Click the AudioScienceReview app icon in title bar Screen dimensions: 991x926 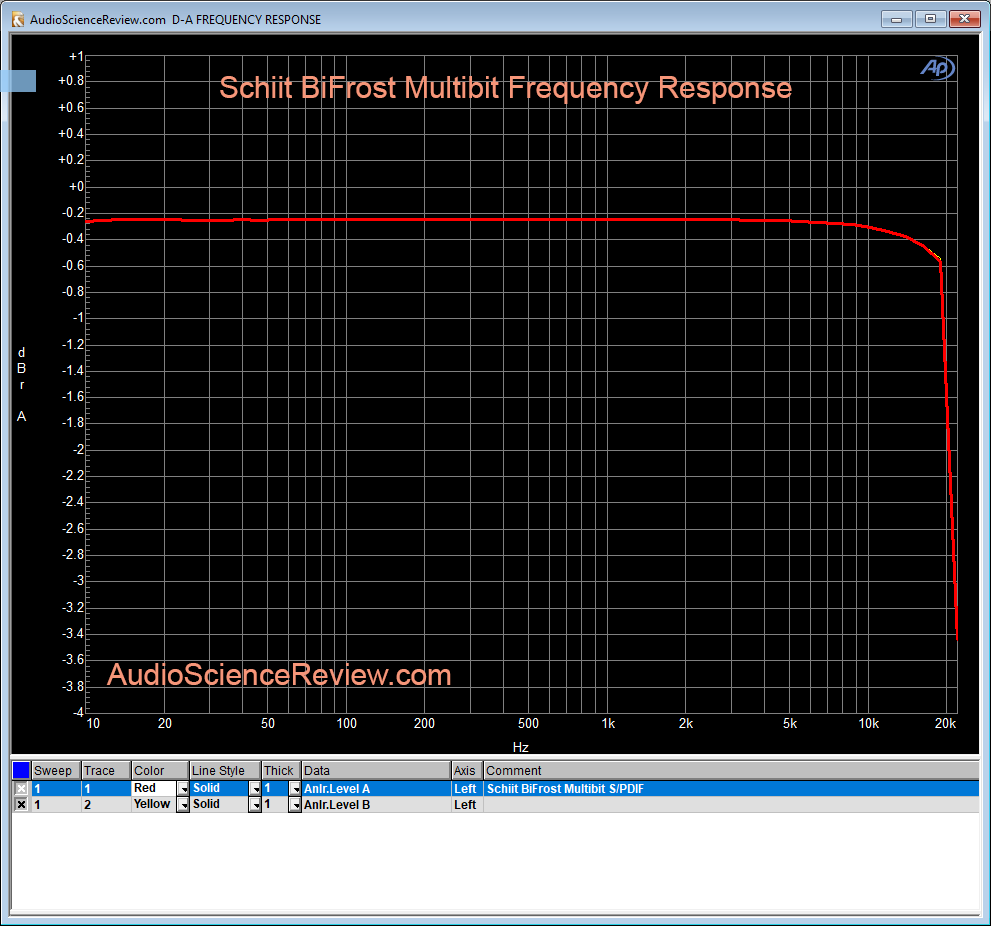point(18,20)
